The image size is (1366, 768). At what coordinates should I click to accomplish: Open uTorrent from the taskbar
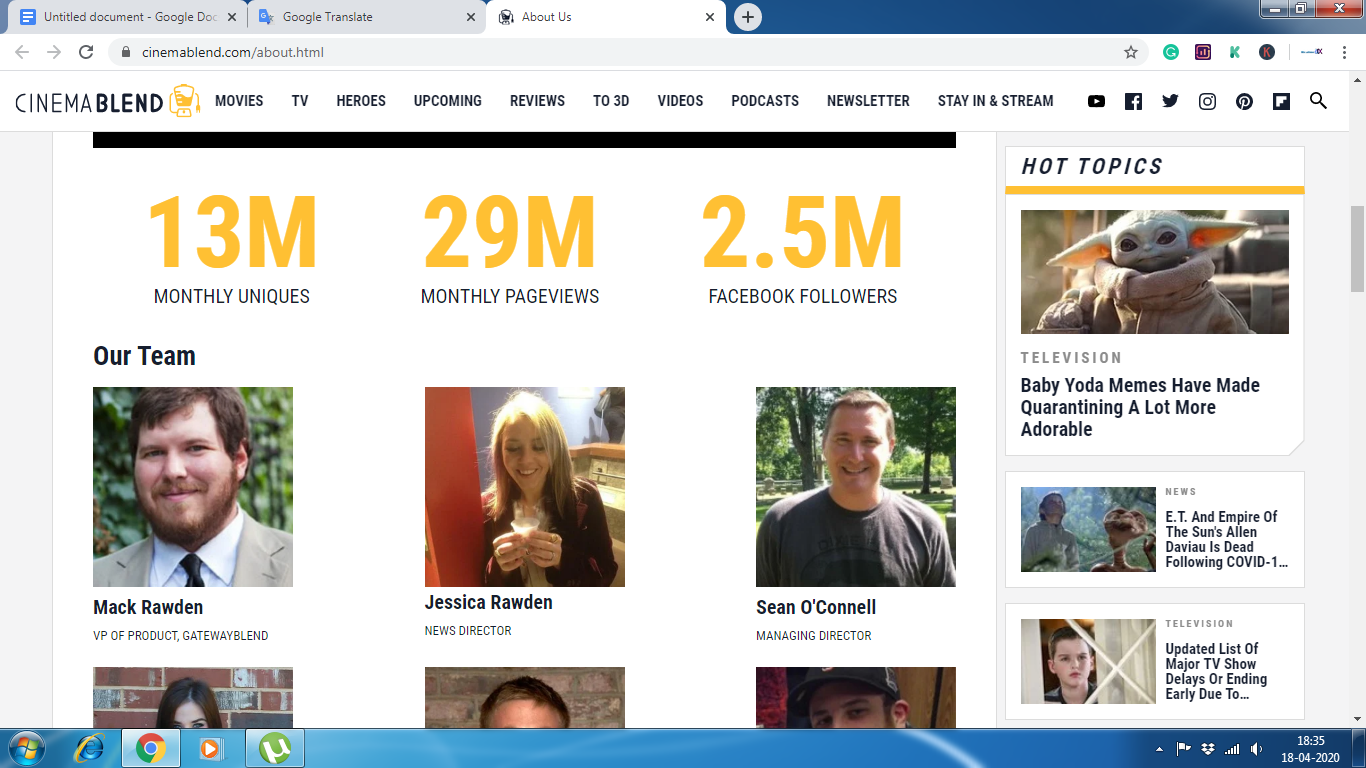274,748
